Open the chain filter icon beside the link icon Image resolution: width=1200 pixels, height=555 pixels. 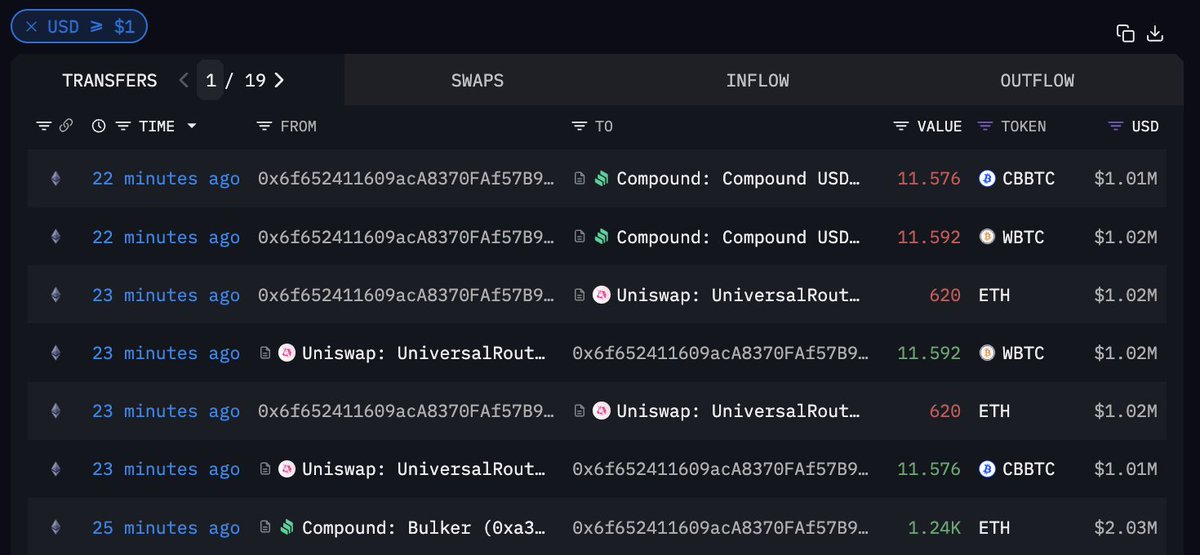point(43,126)
